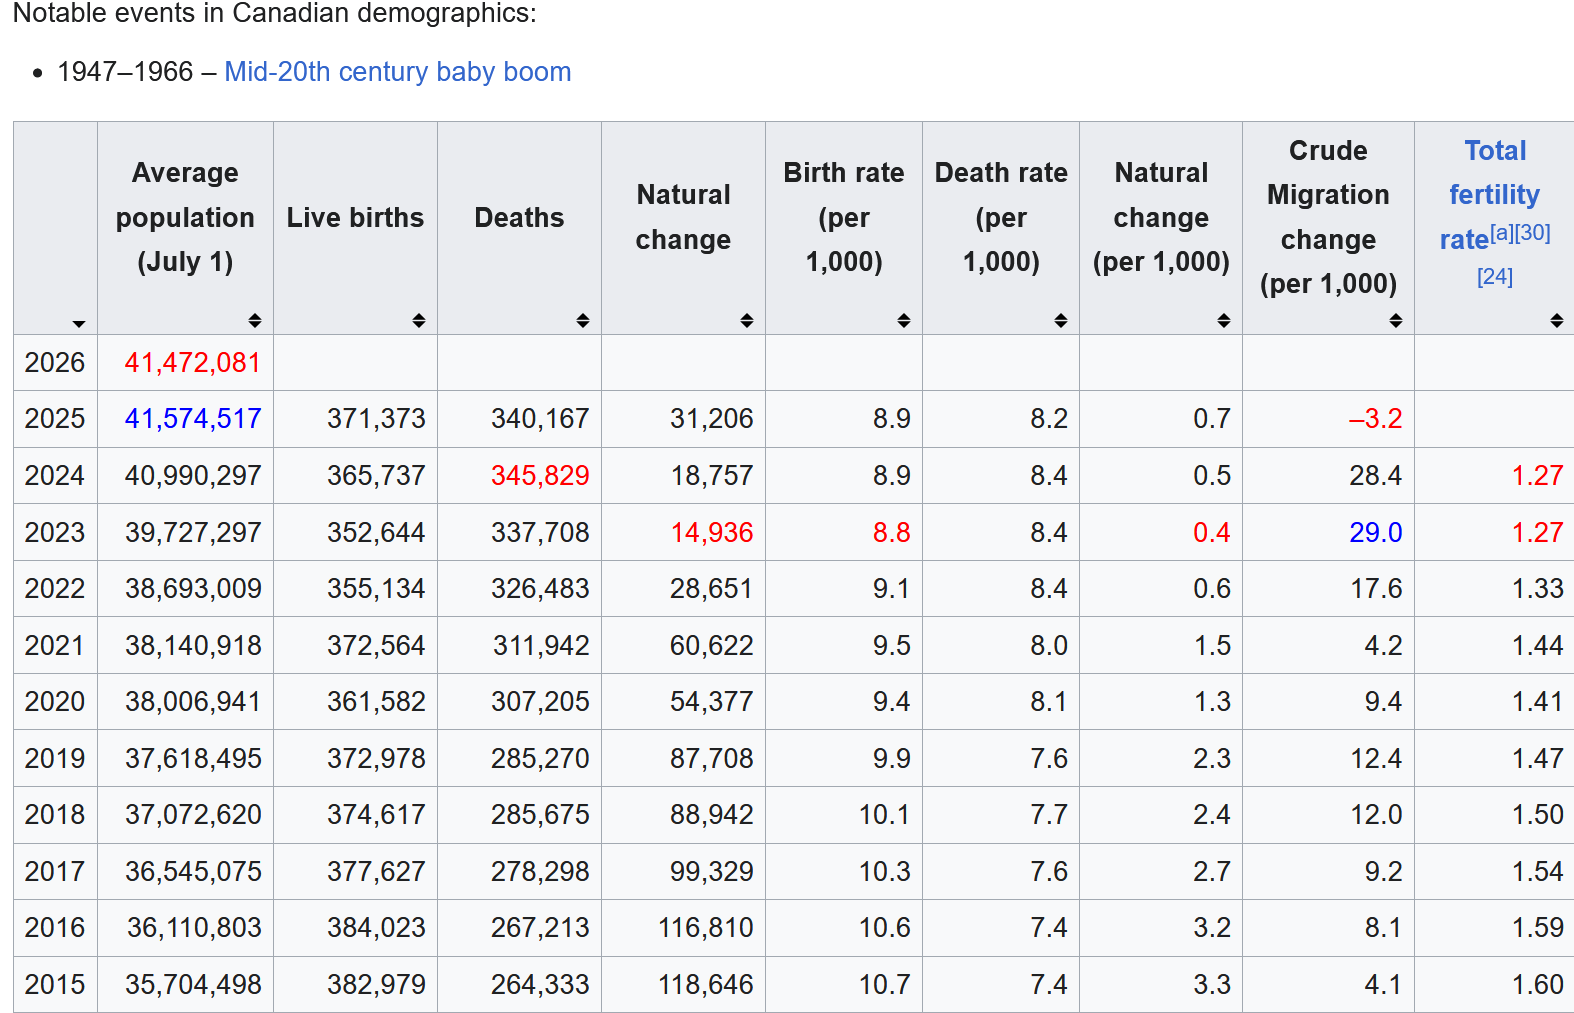
Task: Click the 2026 population value 41,472,081
Action: pyautogui.click(x=192, y=362)
